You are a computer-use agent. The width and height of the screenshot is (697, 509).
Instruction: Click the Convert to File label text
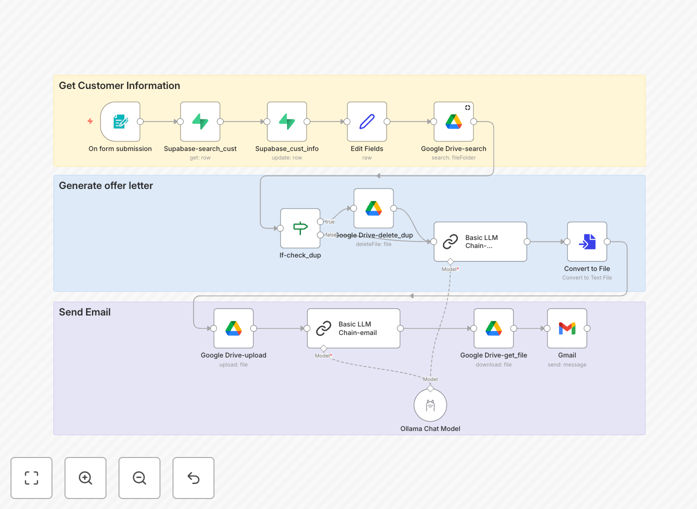pyautogui.click(x=587, y=269)
